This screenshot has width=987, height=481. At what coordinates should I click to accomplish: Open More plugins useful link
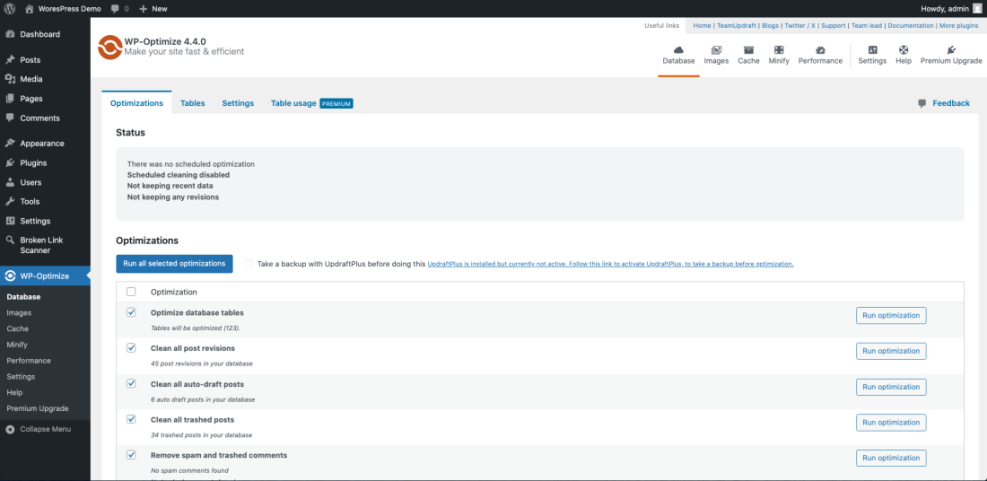click(x=959, y=26)
